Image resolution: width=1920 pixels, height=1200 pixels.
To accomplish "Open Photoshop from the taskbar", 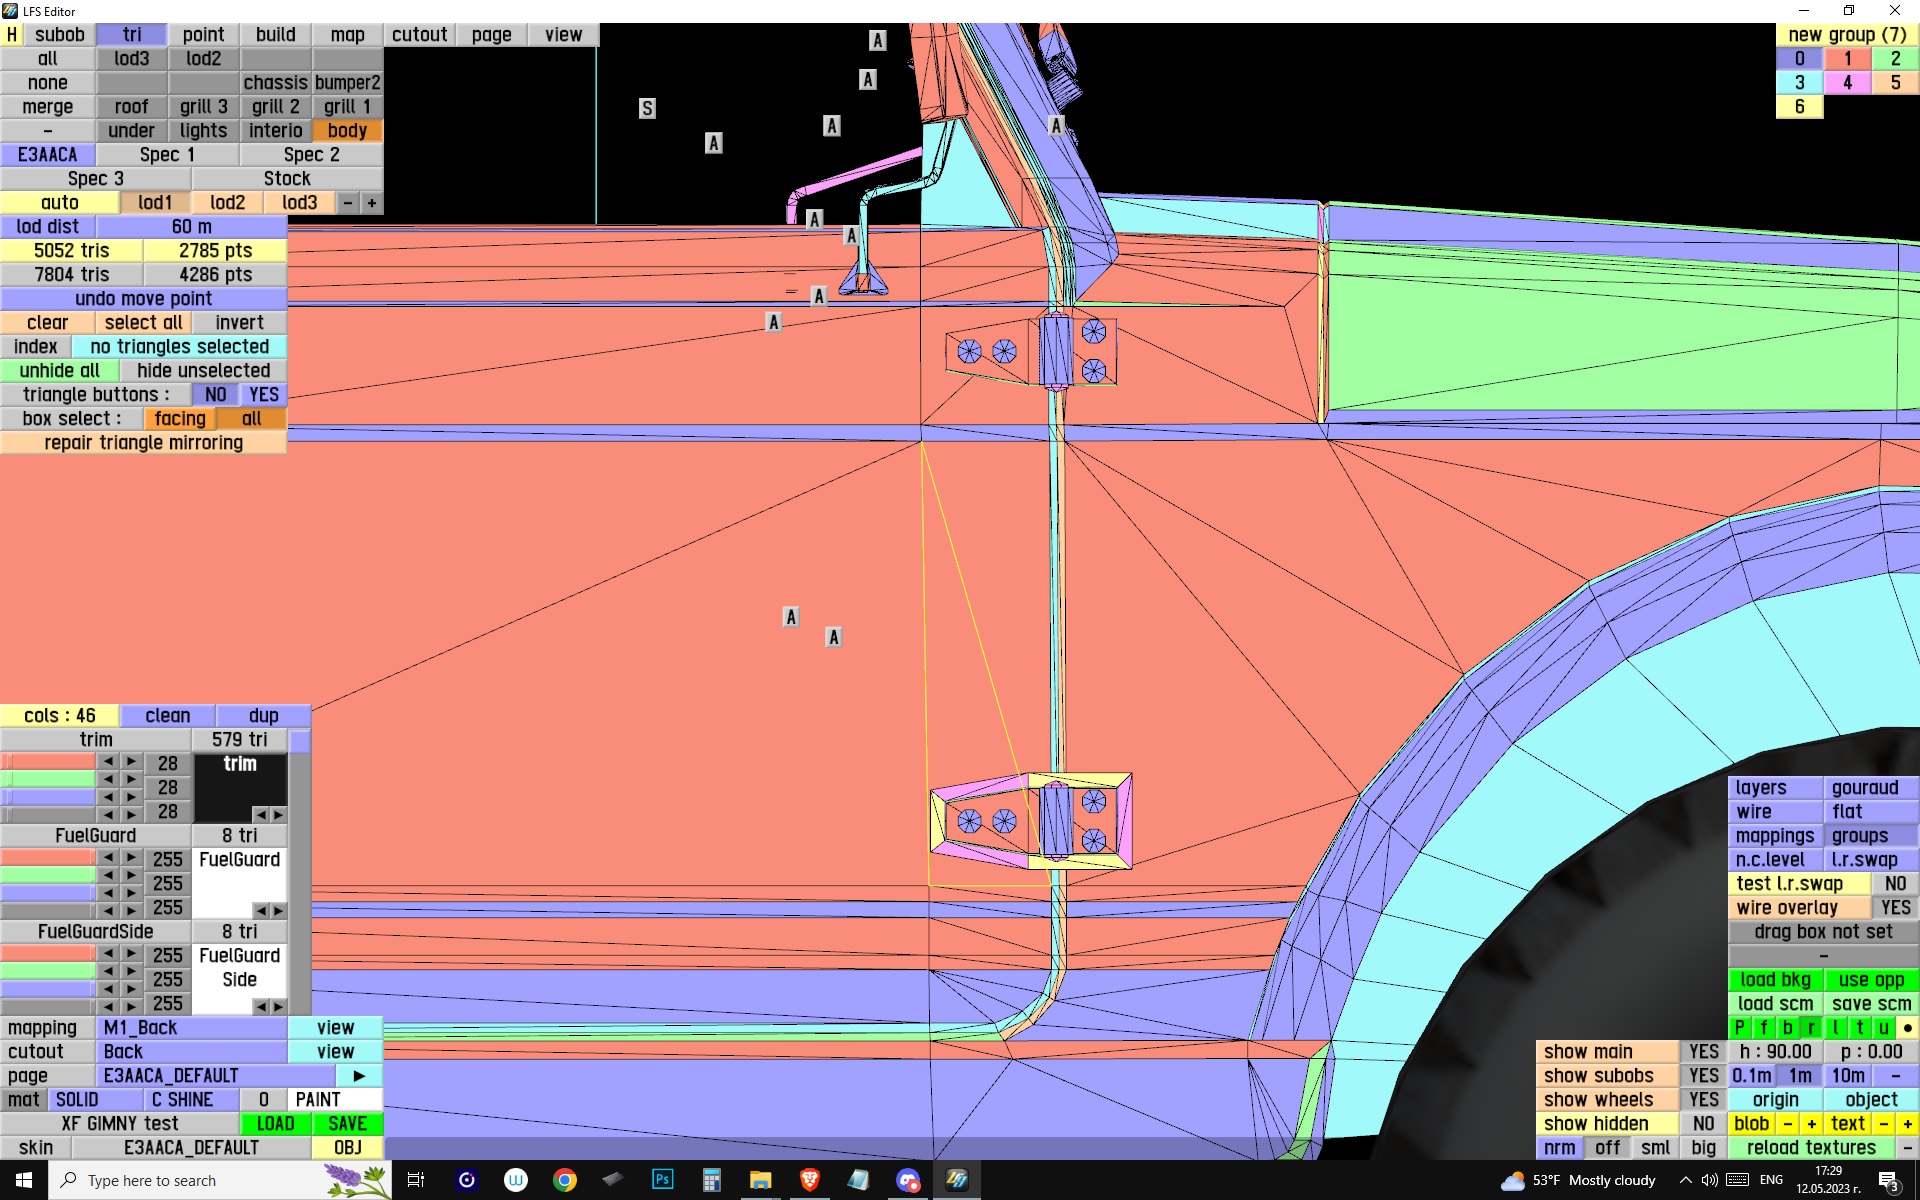I will (662, 1180).
